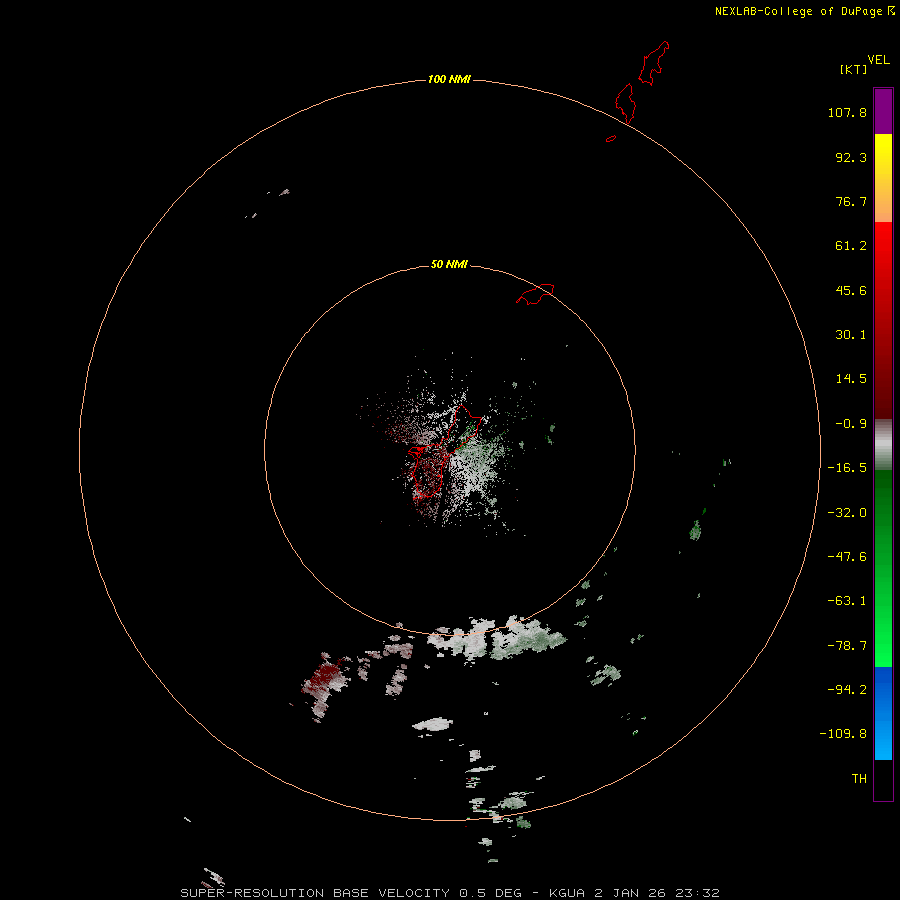Click the 92.3 legend value
Viewport: 900px width, 900px height.
851,157
